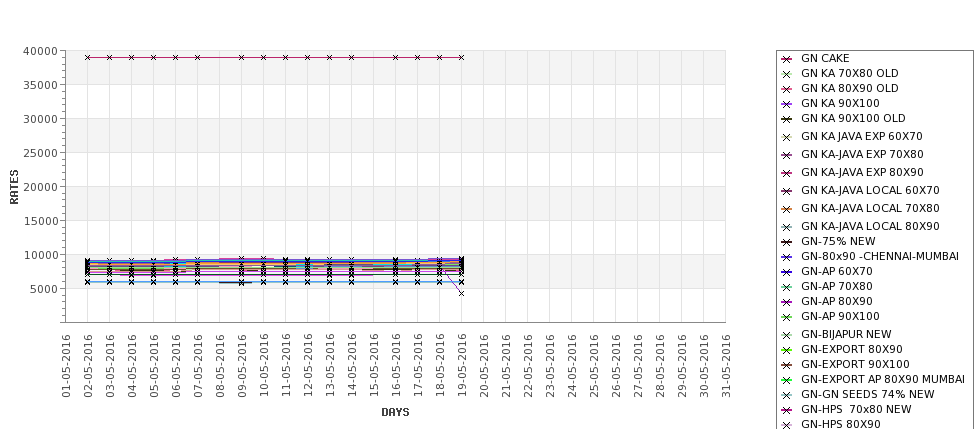Click the 10-05-2016 date label
This screenshot has width=975, height=429.
tap(264, 366)
